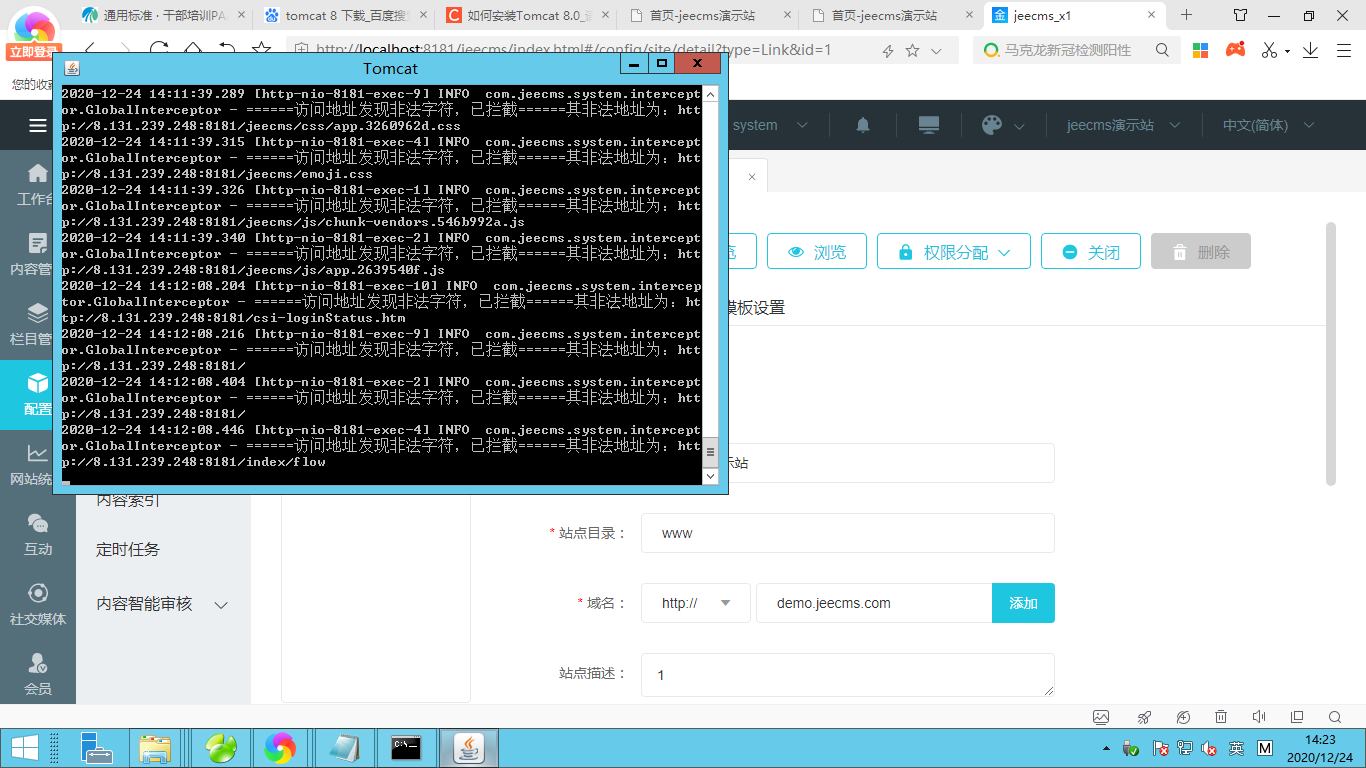This screenshot has width=1366, height=768.
Task: Open the jeecms演示站 site dropdown
Action: (1123, 125)
